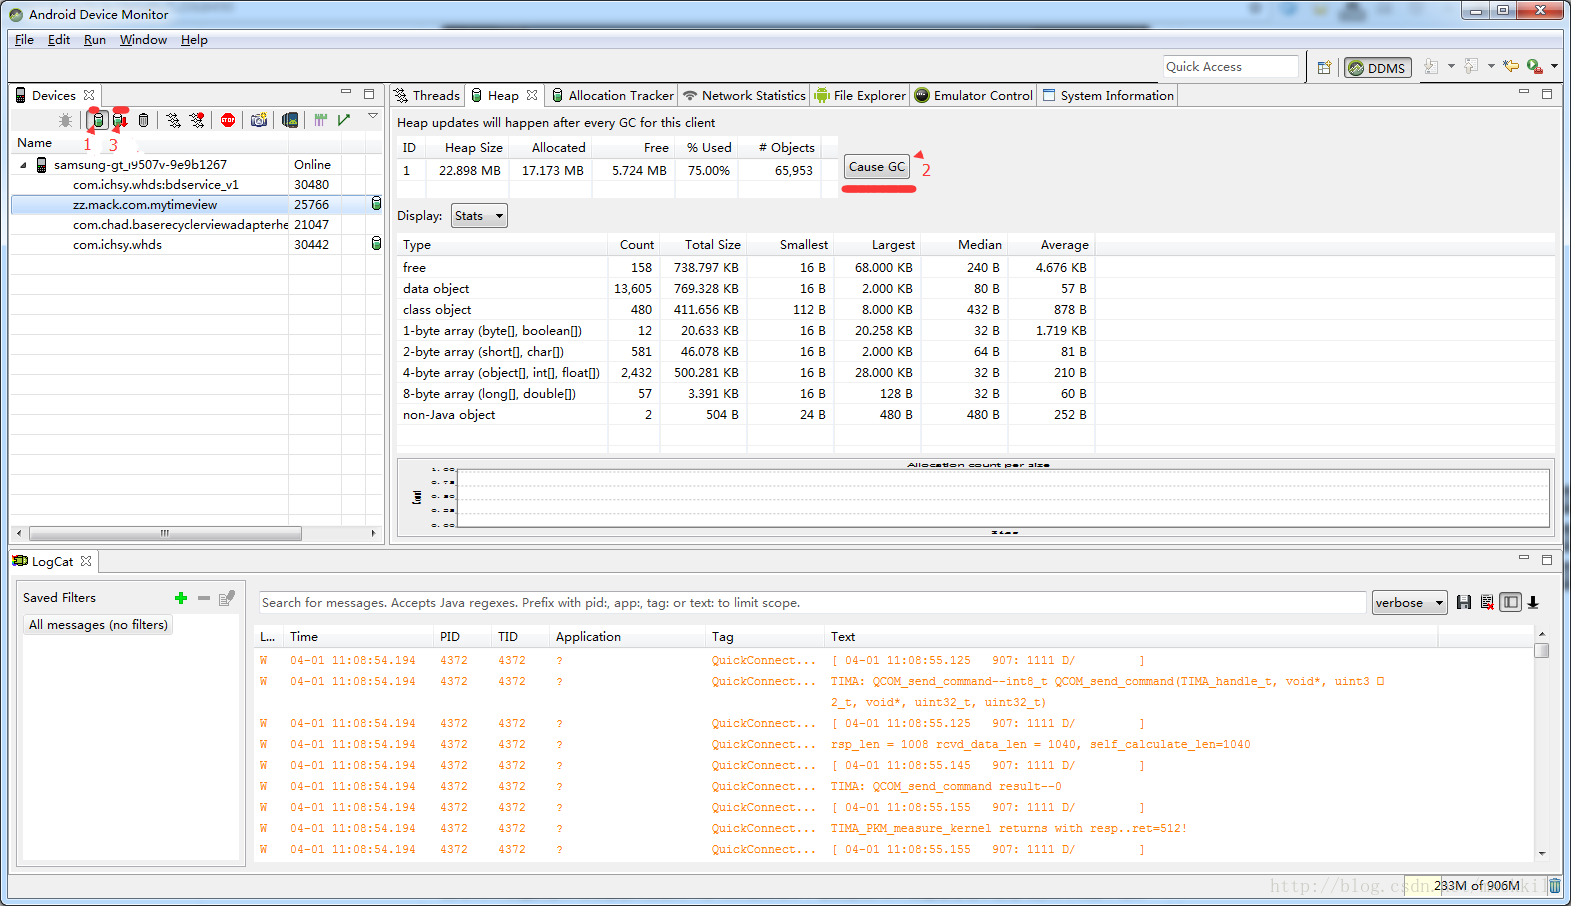Image resolution: width=1571 pixels, height=906 pixels.
Task: Select process com.ichsy.whds with PID 30442
Action: 197,244
